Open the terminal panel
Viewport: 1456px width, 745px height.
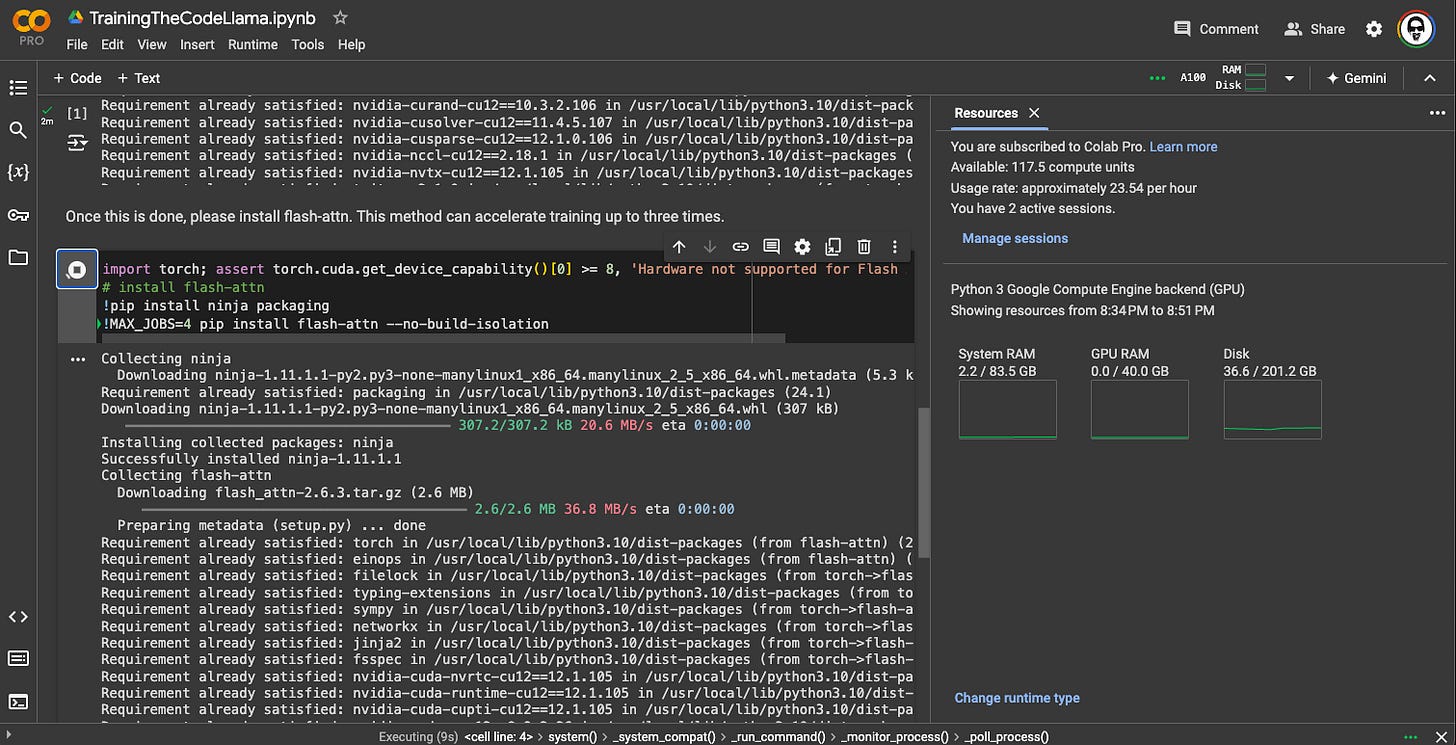18,701
